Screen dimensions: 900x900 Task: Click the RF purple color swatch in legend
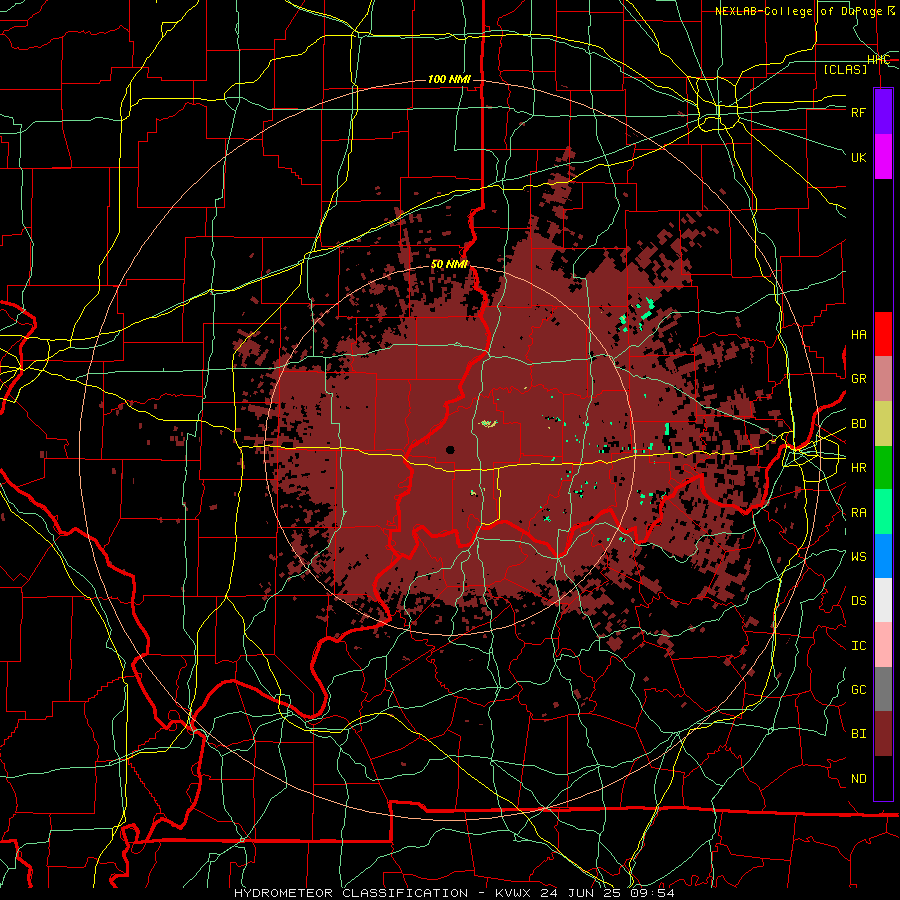(883, 112)
